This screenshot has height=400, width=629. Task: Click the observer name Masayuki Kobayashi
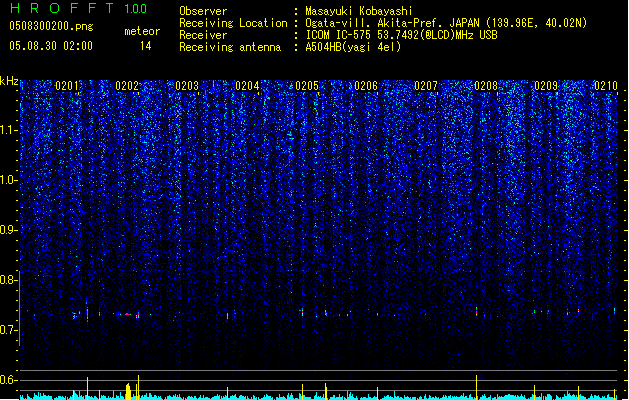pos(359,11)
